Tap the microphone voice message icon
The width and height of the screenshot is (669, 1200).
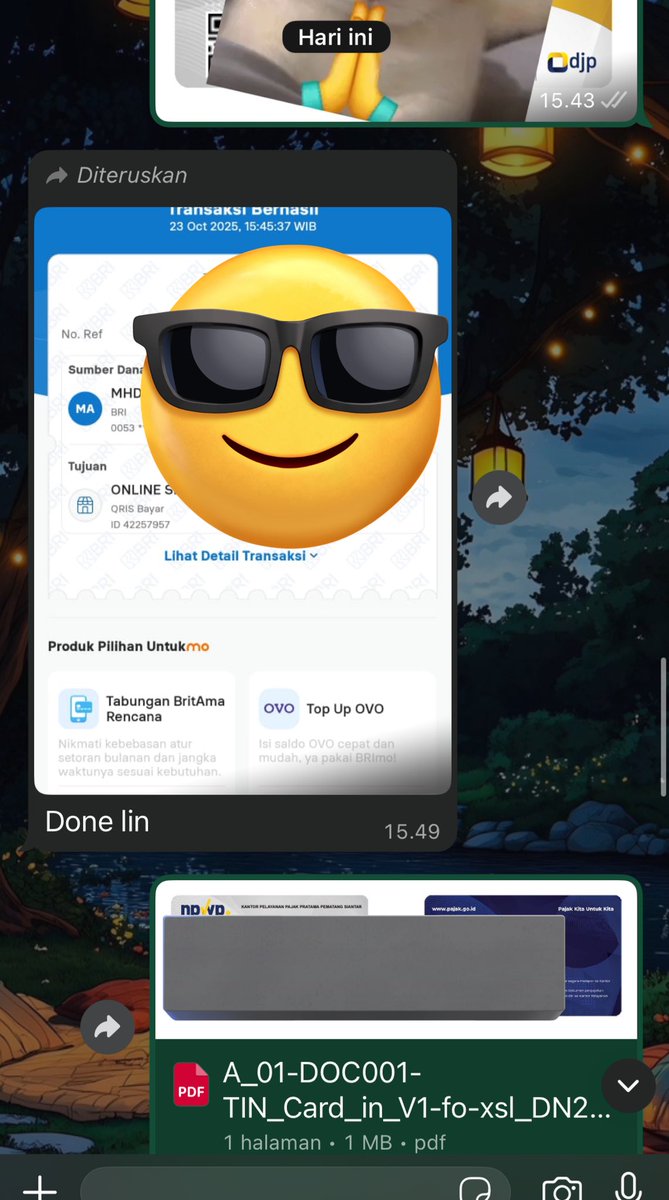coord(628,1186)
